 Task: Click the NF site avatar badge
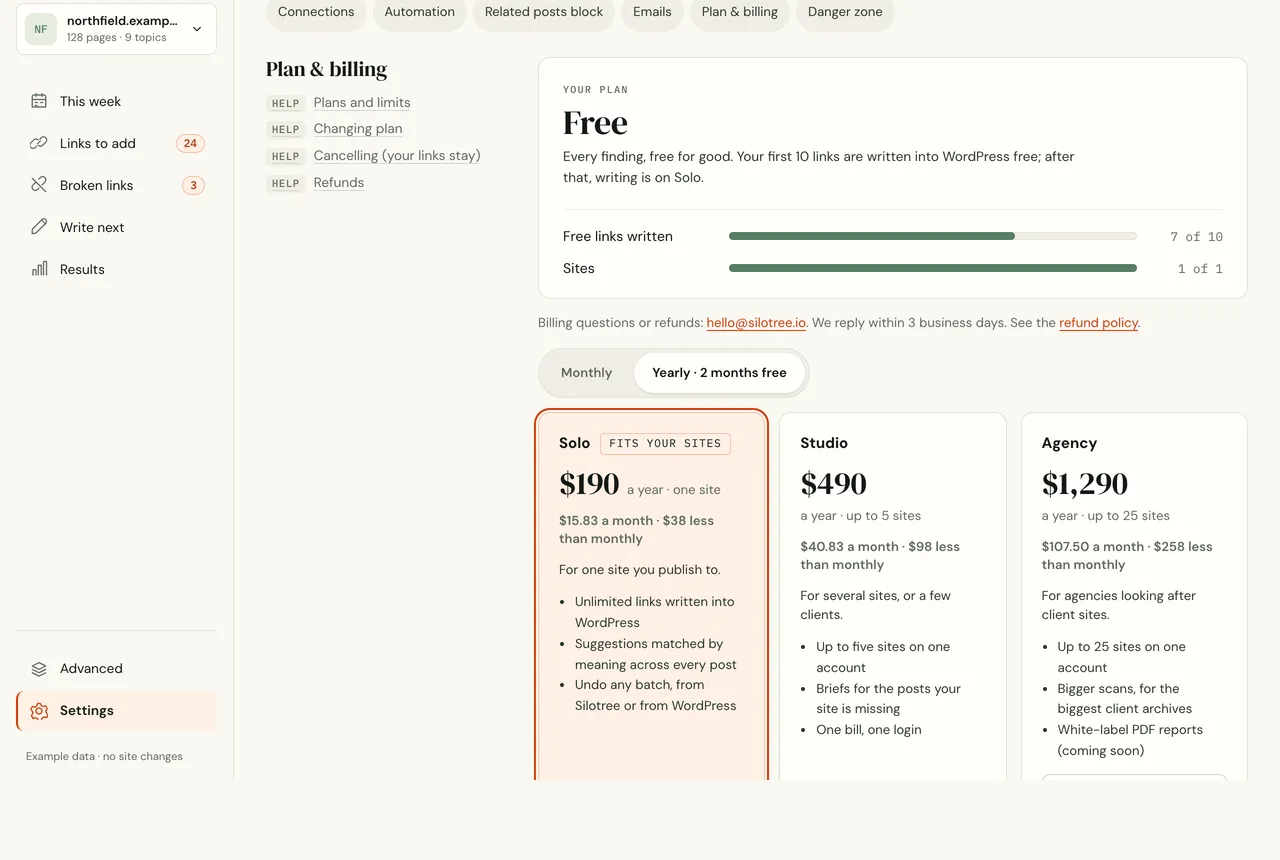tap(41, 29)
